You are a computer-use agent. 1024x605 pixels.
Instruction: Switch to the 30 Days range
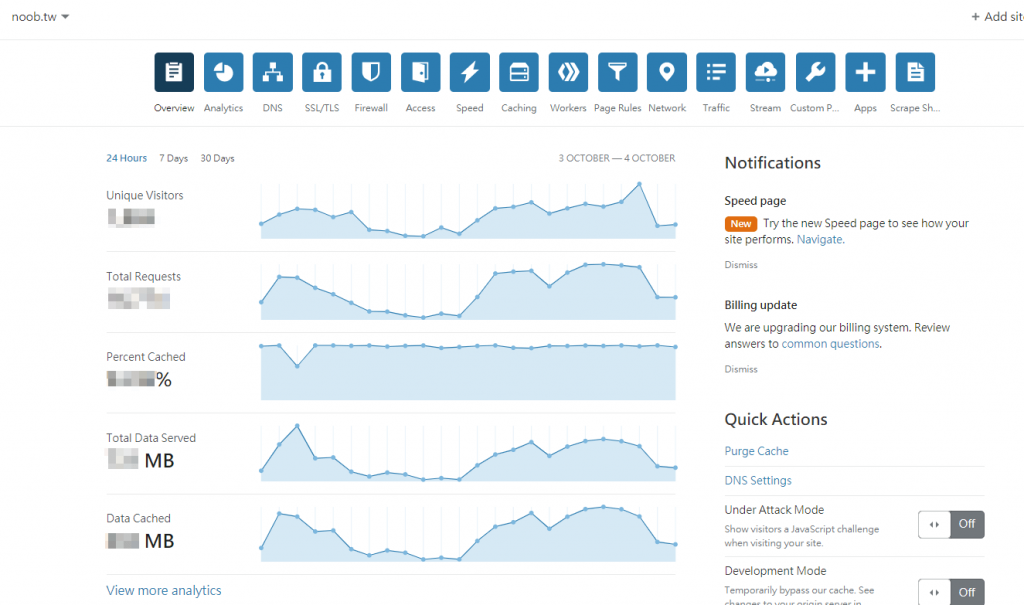217,158
